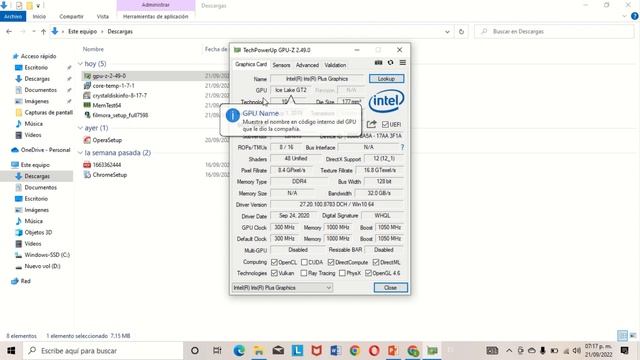Show hidden system tray icons
This screenshot has width=640, height=360.
(x=509, y=351)
